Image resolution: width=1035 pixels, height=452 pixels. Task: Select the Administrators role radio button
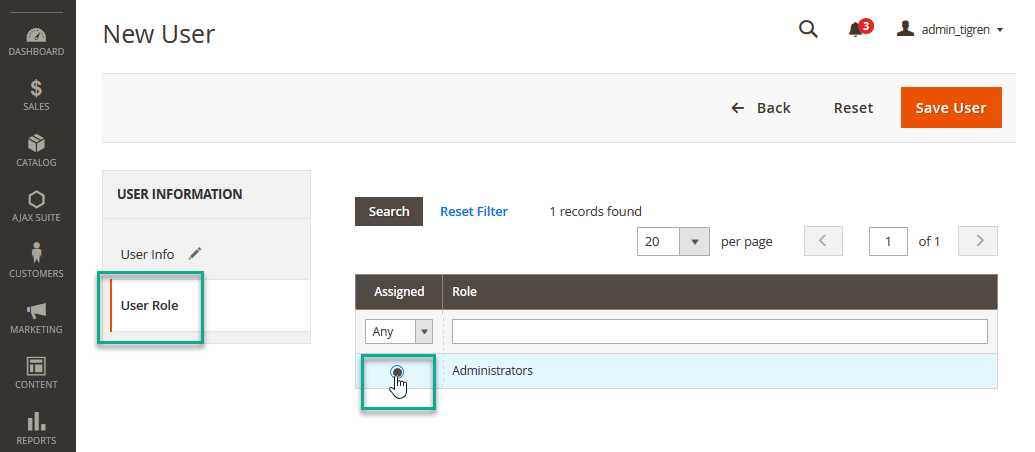(397, 372)
